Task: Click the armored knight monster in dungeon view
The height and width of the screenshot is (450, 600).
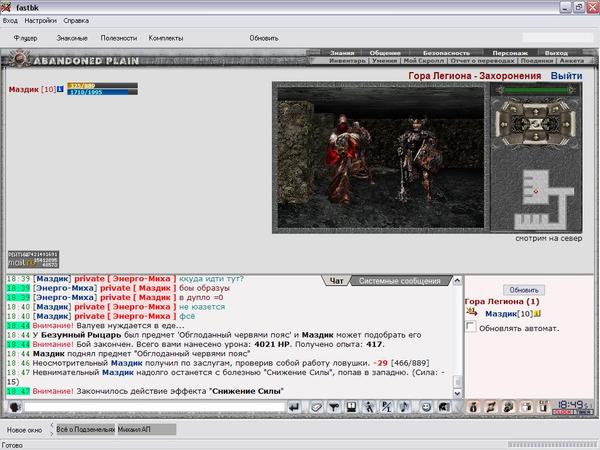Action: pyautogui.click(x=419, y=159)
